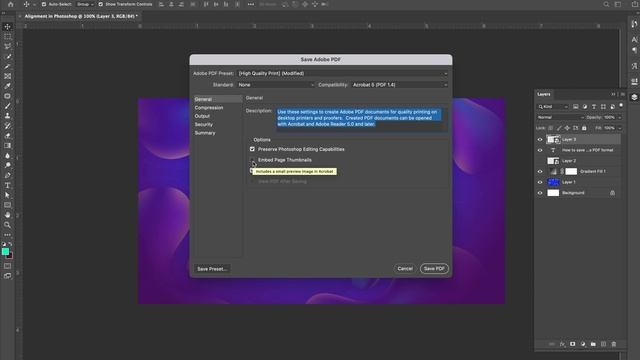Screen dimensions: 640x360
Task: Filter layers by type layers icon
Action: 594,107
